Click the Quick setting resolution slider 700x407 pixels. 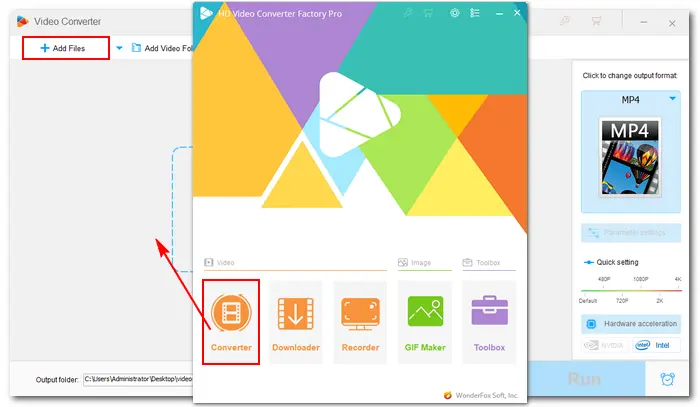[631, 291]
